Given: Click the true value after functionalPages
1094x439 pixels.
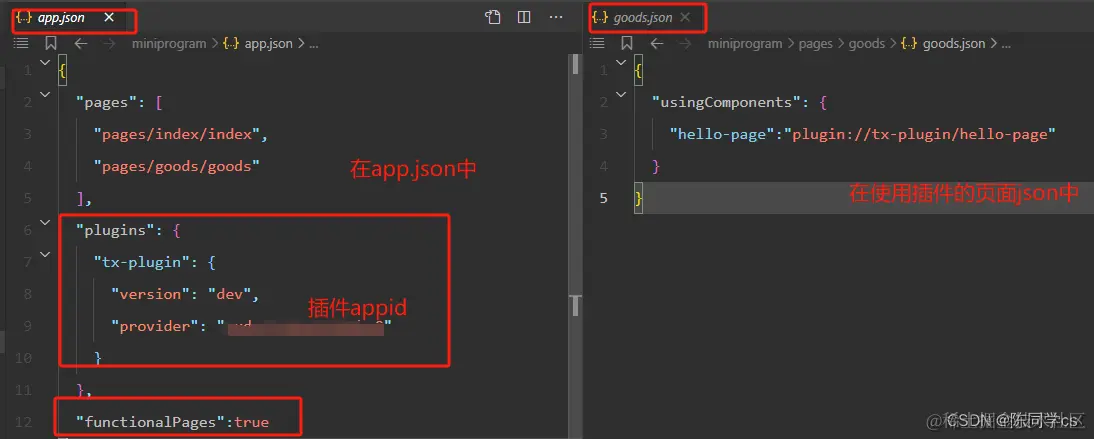Looking at the screenshot, I should click(x=252, y=422).
